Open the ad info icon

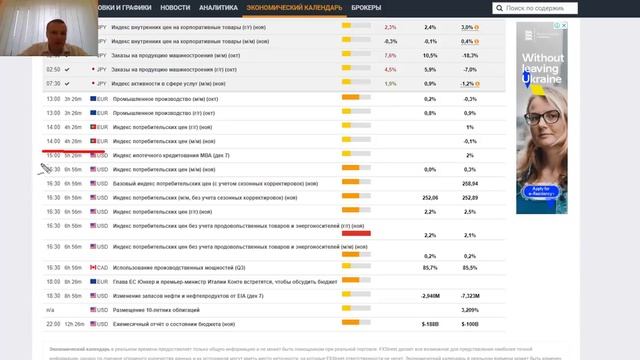pyautogui.click(x=557, y=25)
